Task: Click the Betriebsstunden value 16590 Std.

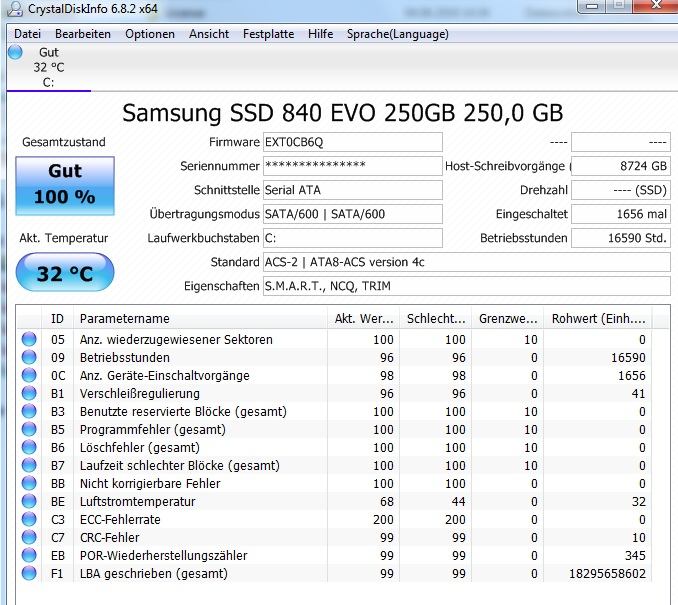Action: click(621, 238)
